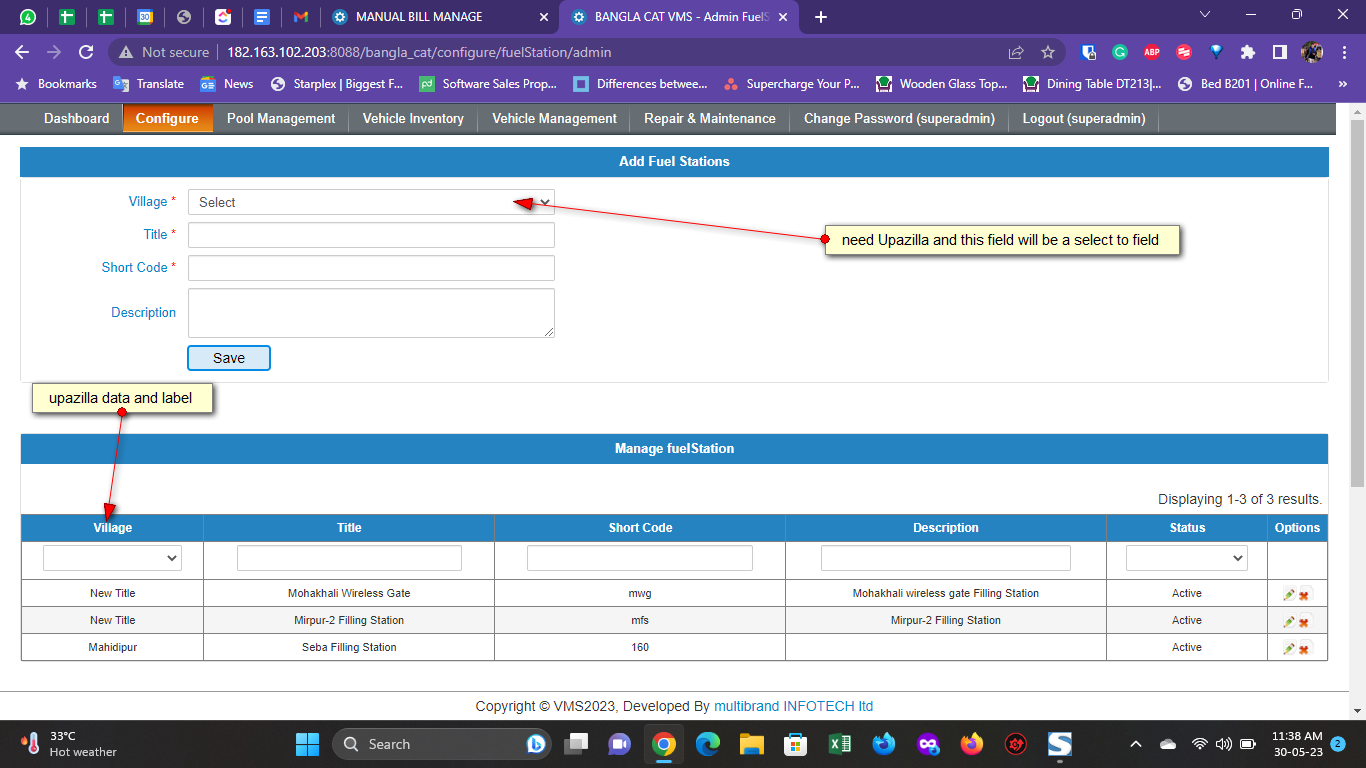Show hidden system tray icons

1135,744
